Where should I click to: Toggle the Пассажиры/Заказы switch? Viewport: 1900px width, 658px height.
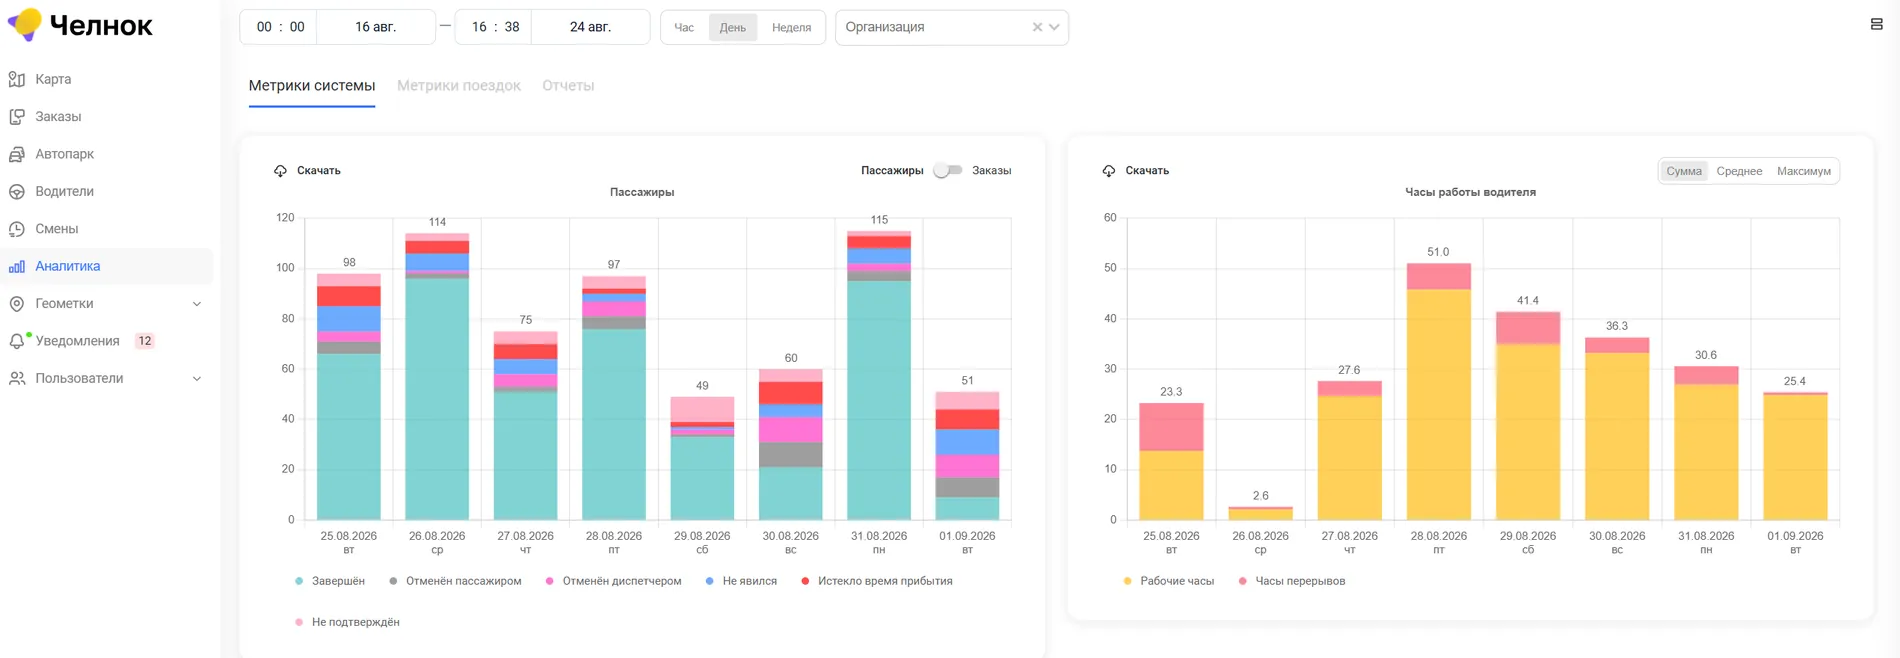[948, 171]
